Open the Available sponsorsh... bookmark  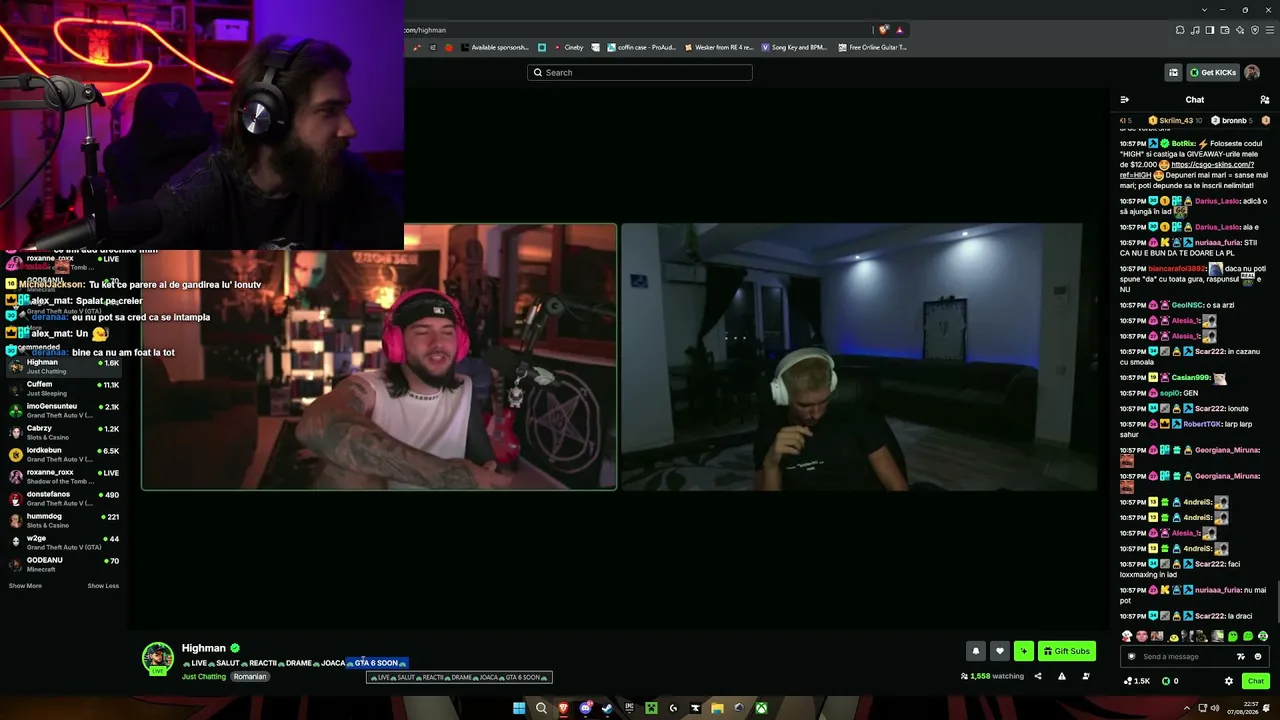click(x=493, y=47)
